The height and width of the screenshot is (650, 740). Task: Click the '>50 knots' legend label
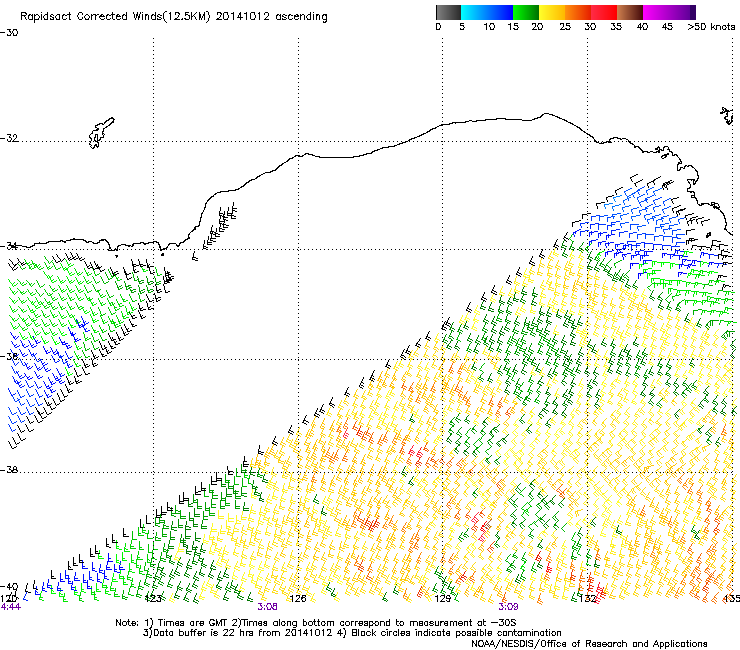click(711, 27)
